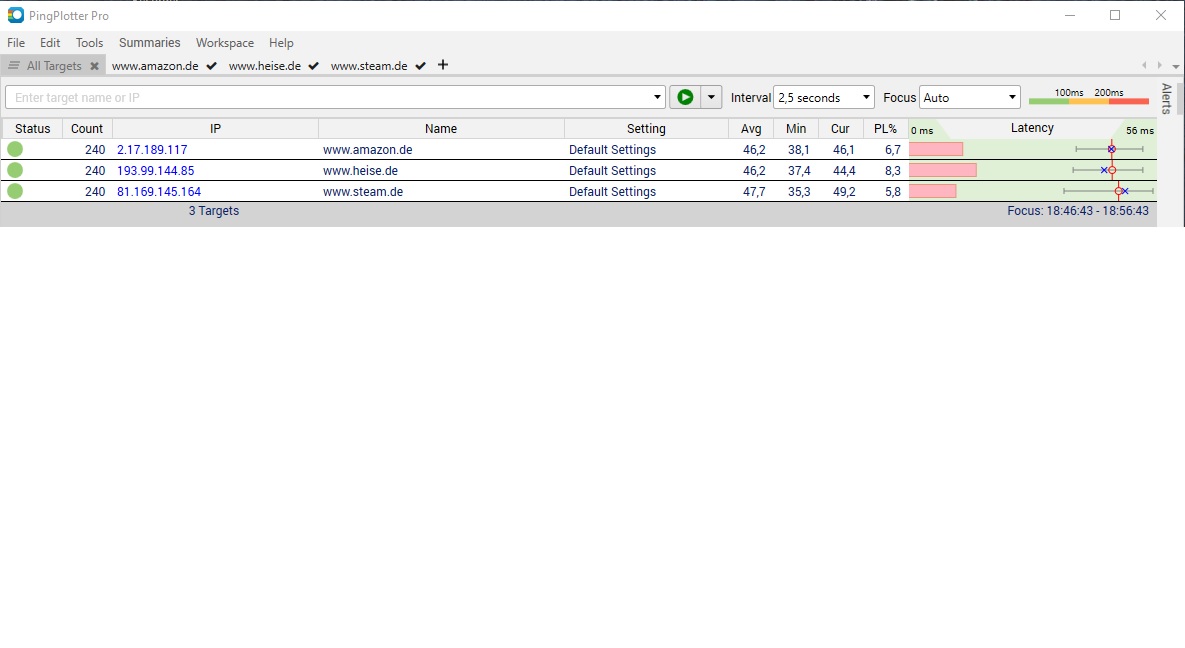
Task: Click Default Settings in www.heise.de row
Action: click(612, 171)
